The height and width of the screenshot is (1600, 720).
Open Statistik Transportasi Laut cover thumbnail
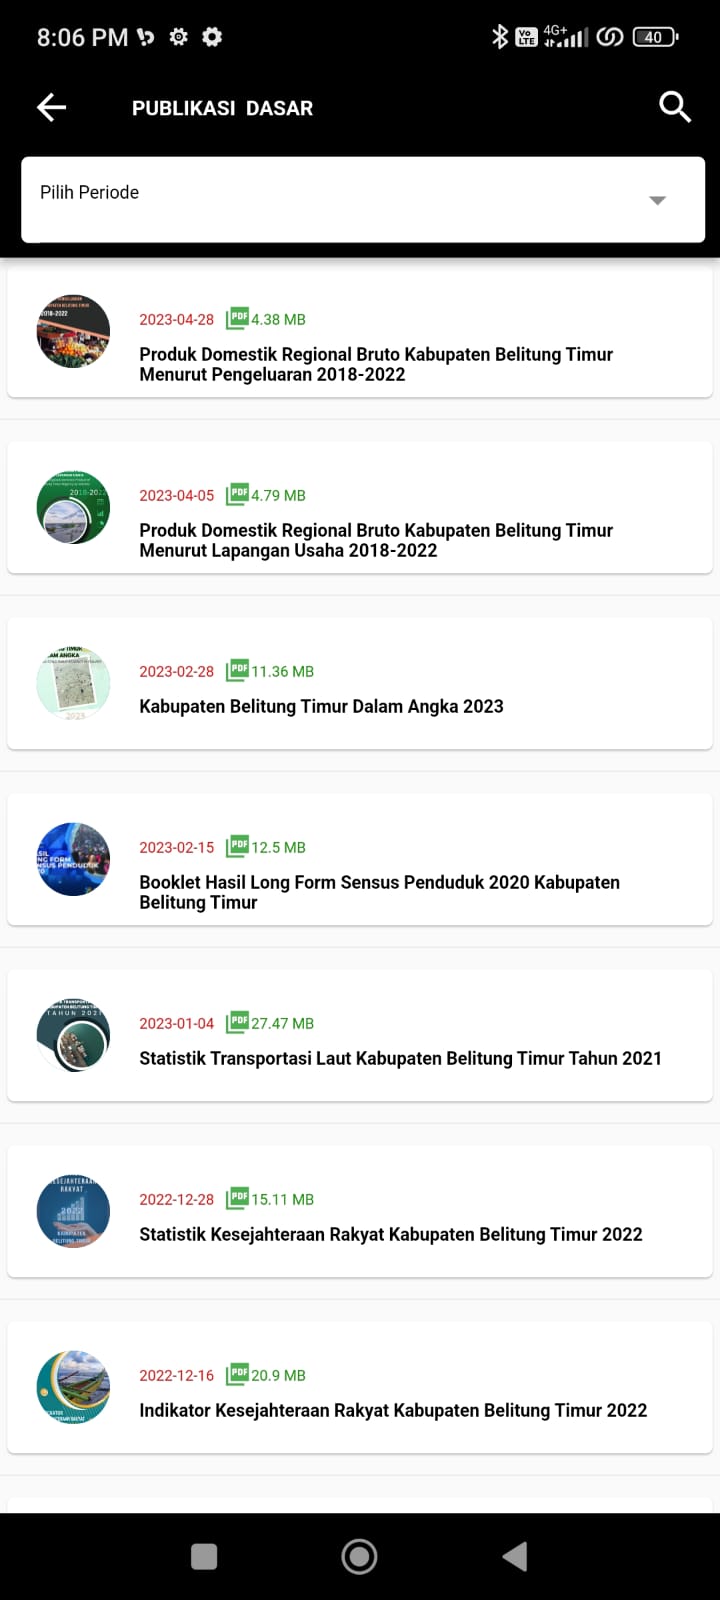pos(73,1035)
